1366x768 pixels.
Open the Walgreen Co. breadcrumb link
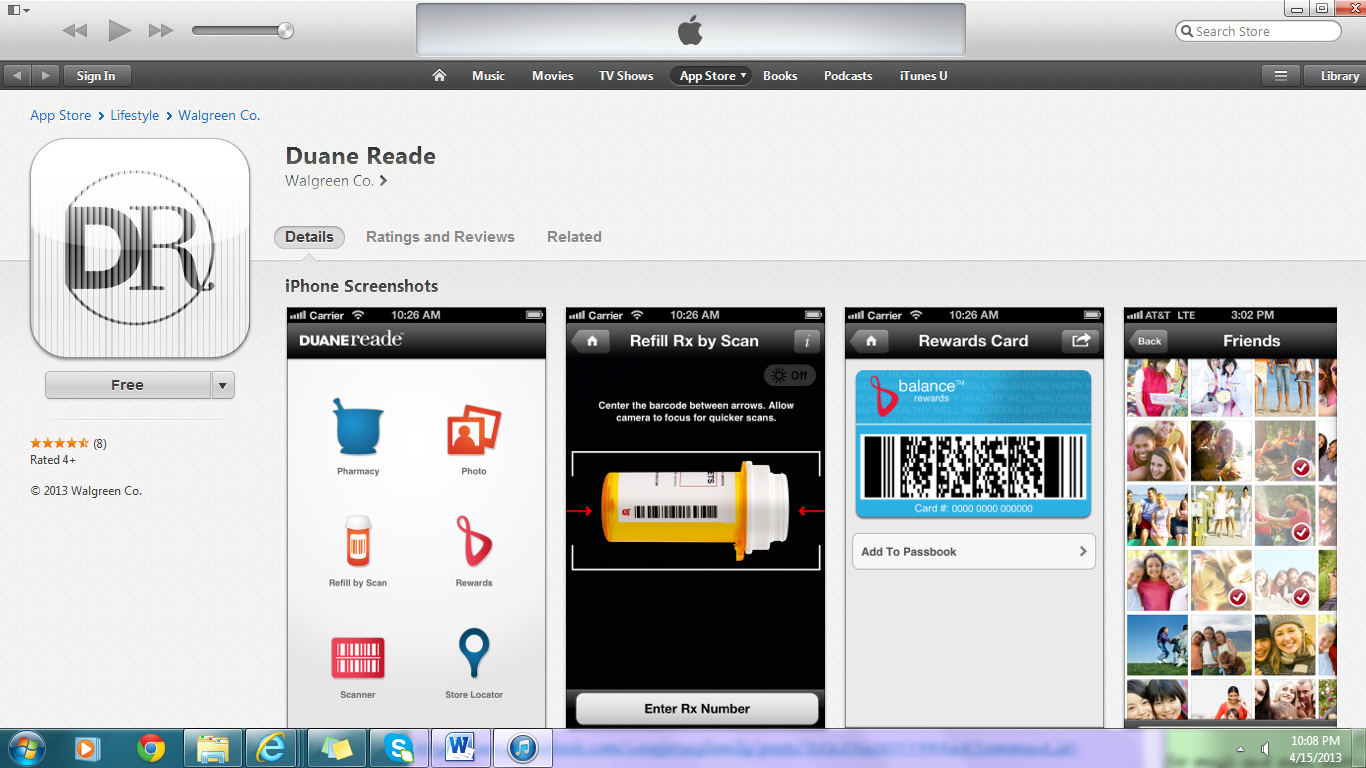click(x=219, y=116)
